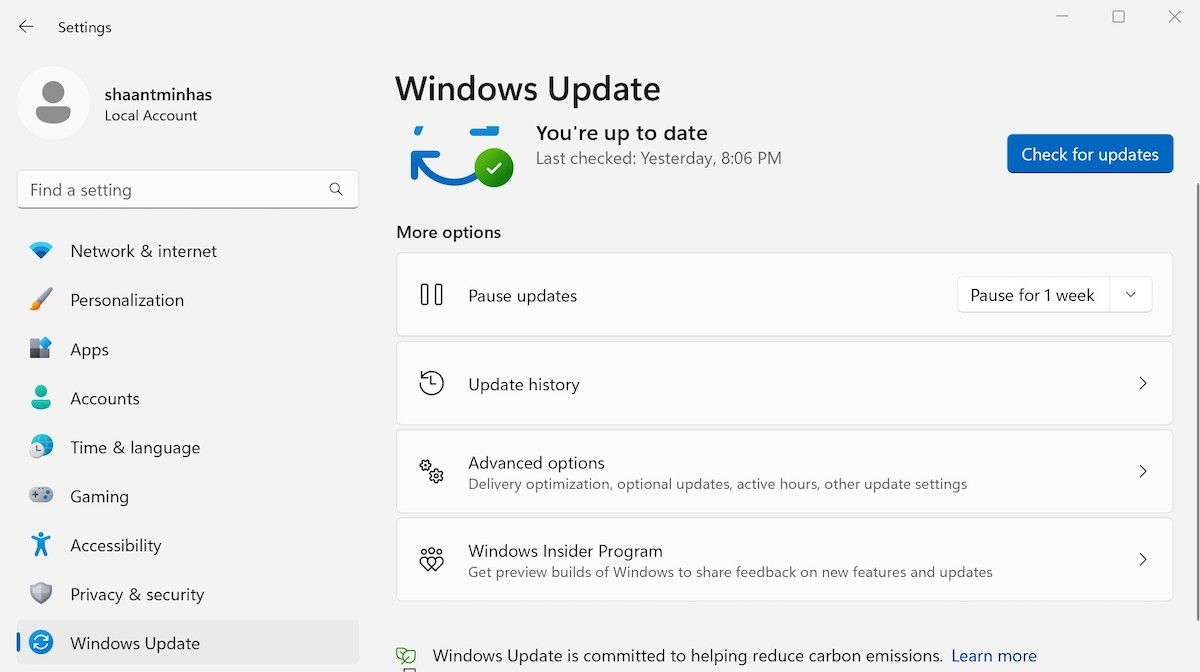Screen dimensions: 1200x672
Task: Open the Learn more link about carbon emissions
Action: tap(993, 655)
